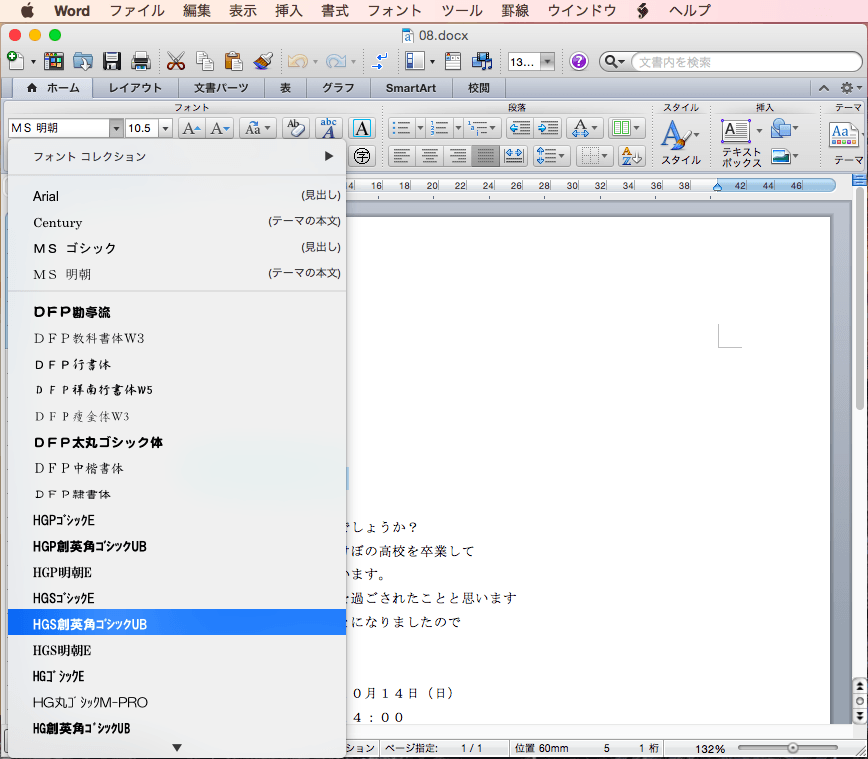The width and height of the screenshot is (868, 759).
Task: Choose the Century font entry
Action: [177, 223]
